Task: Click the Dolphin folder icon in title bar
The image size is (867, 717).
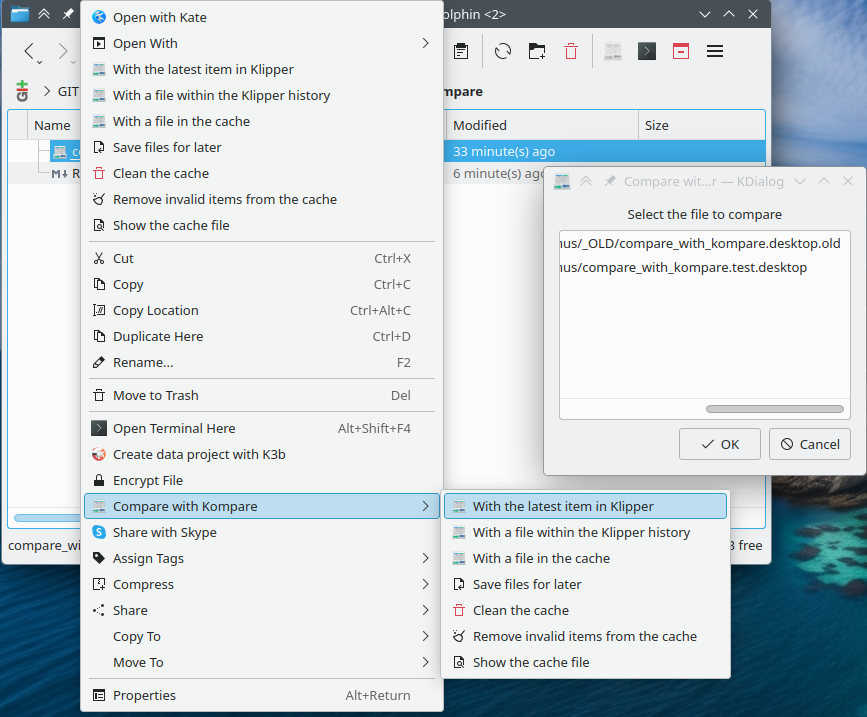Action: coord(19,14)
